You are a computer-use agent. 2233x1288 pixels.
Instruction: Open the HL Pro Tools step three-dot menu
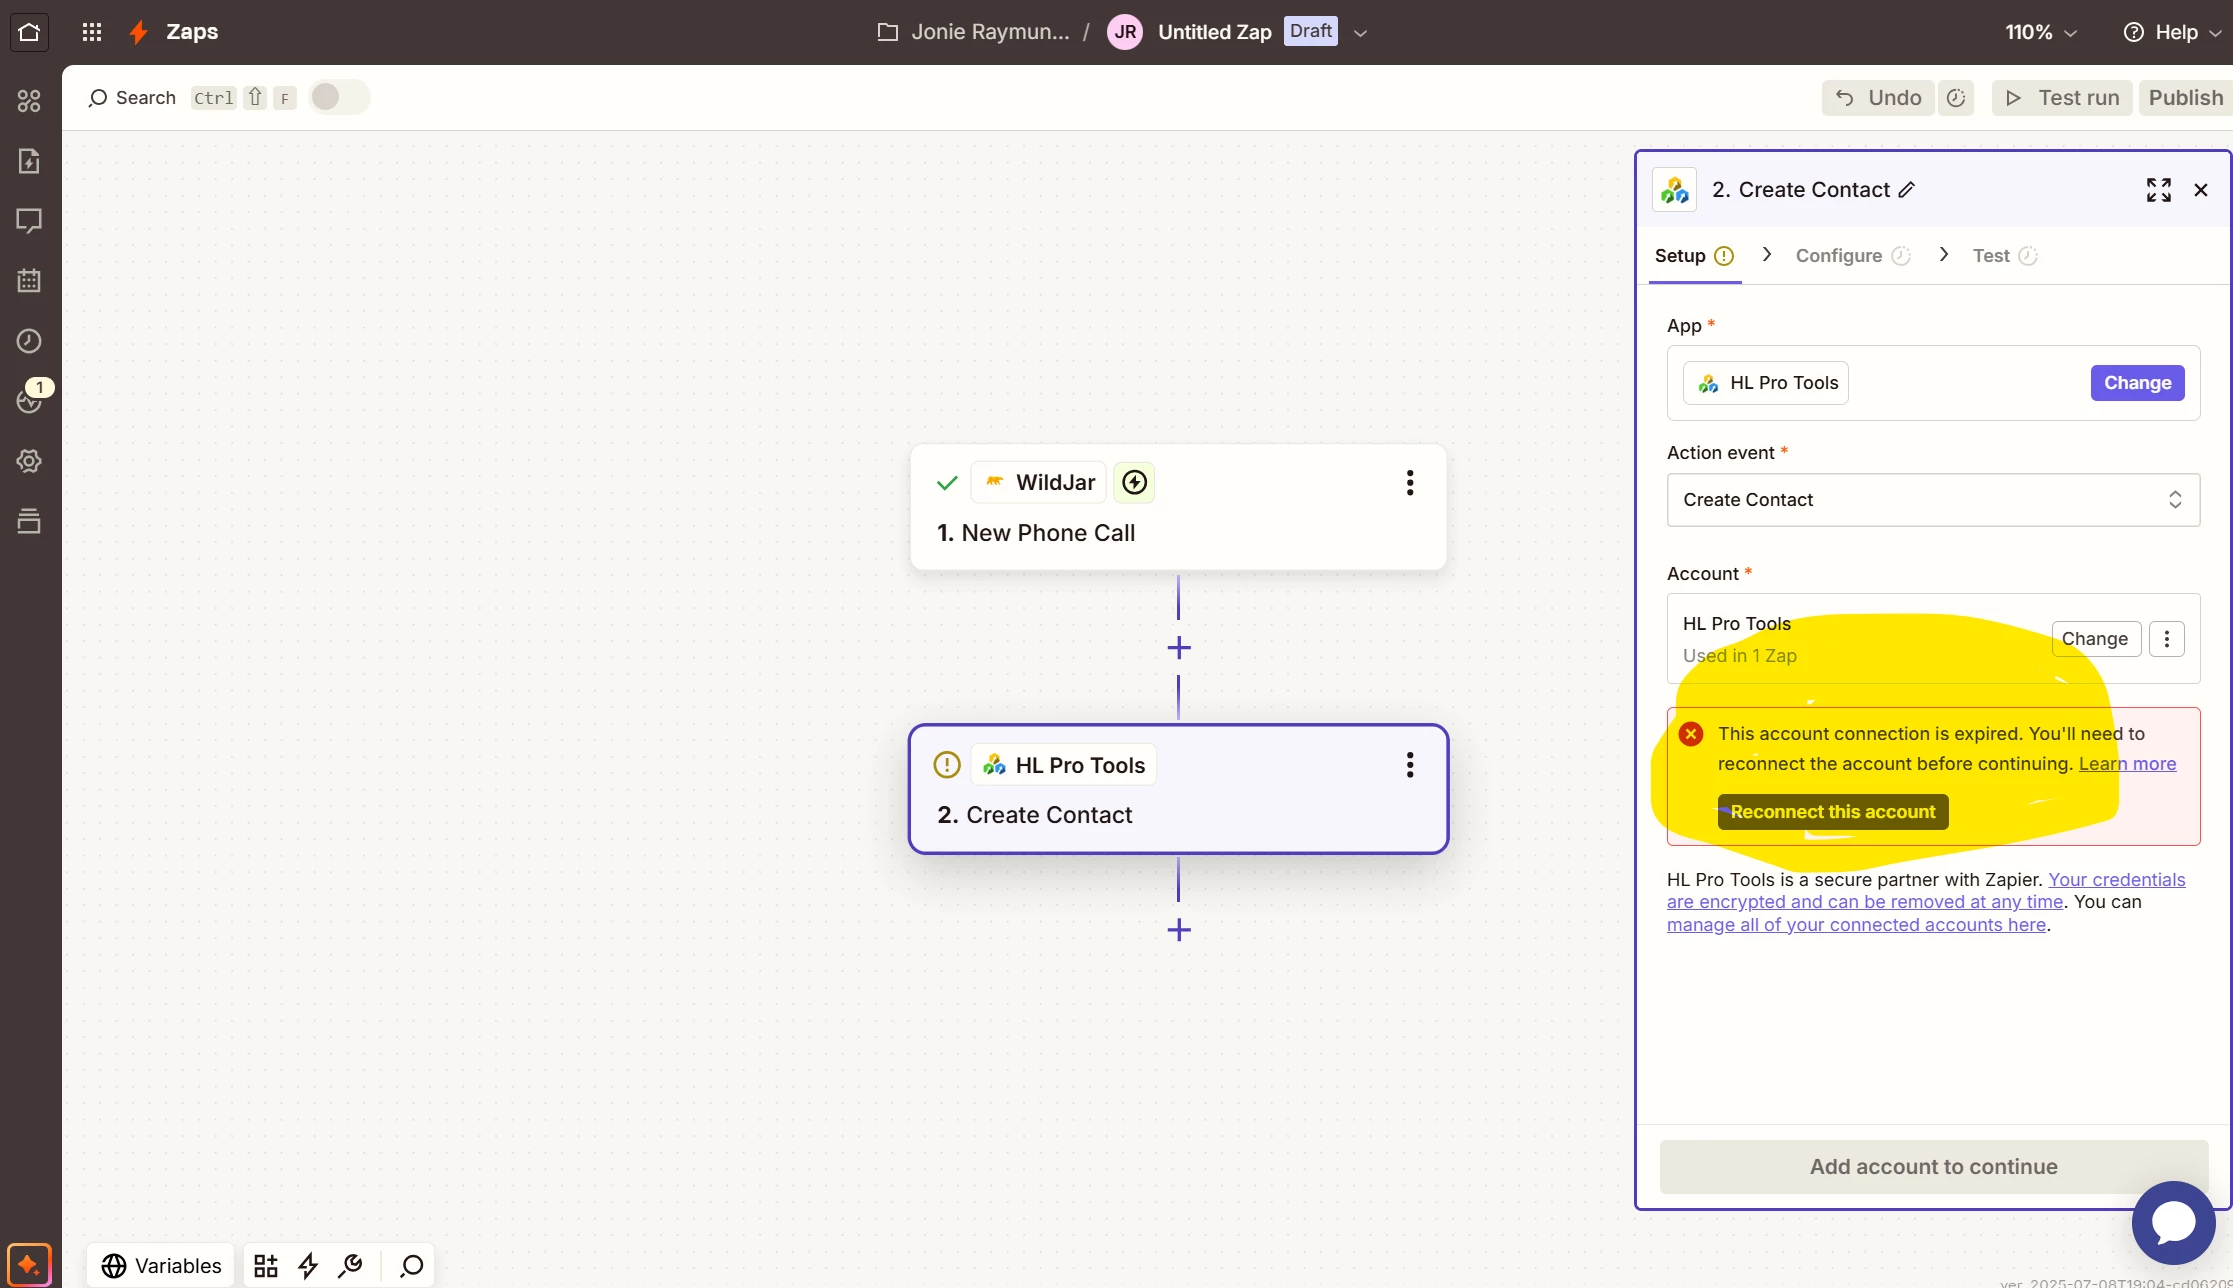pos(1410,765)
